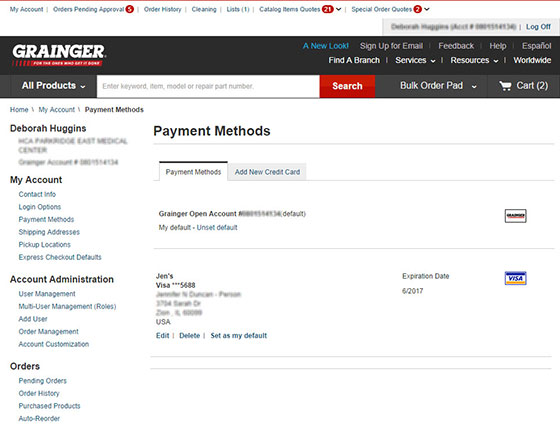Image resolution: width=560 pixels, height=429 pixels.
Task: Open Purchased Products link
Action: pos(49,406)
